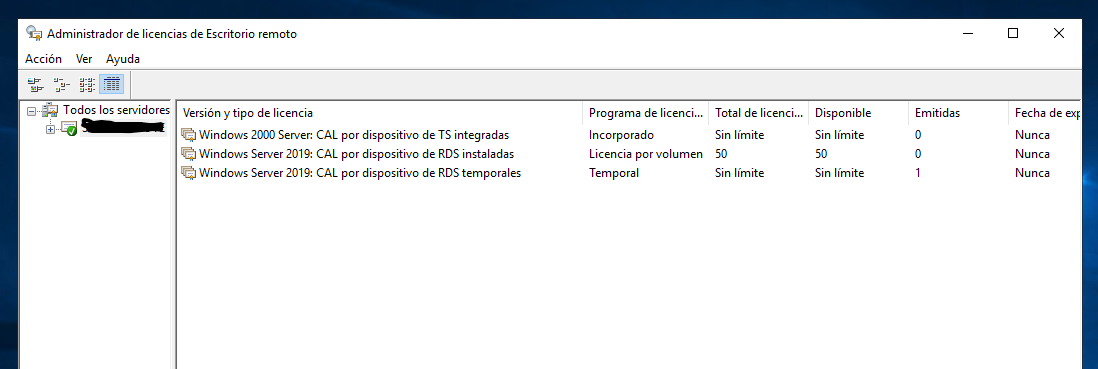Click the RDS temporales license row icon
This screenshot has width=1098, height=369.
[x=188, y=173]
